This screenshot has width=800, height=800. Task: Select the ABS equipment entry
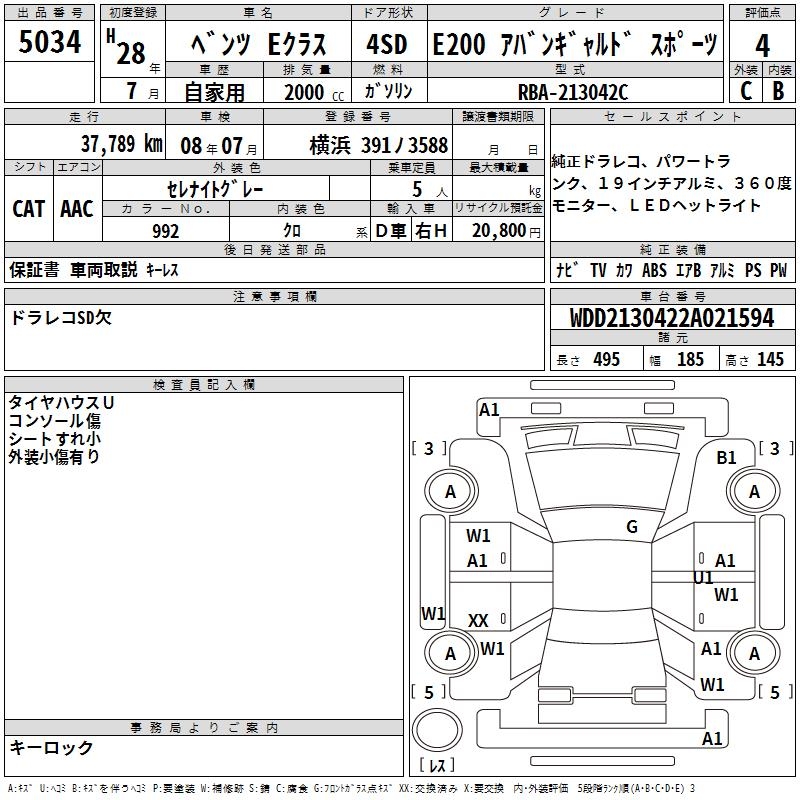(x=654, y=270)
